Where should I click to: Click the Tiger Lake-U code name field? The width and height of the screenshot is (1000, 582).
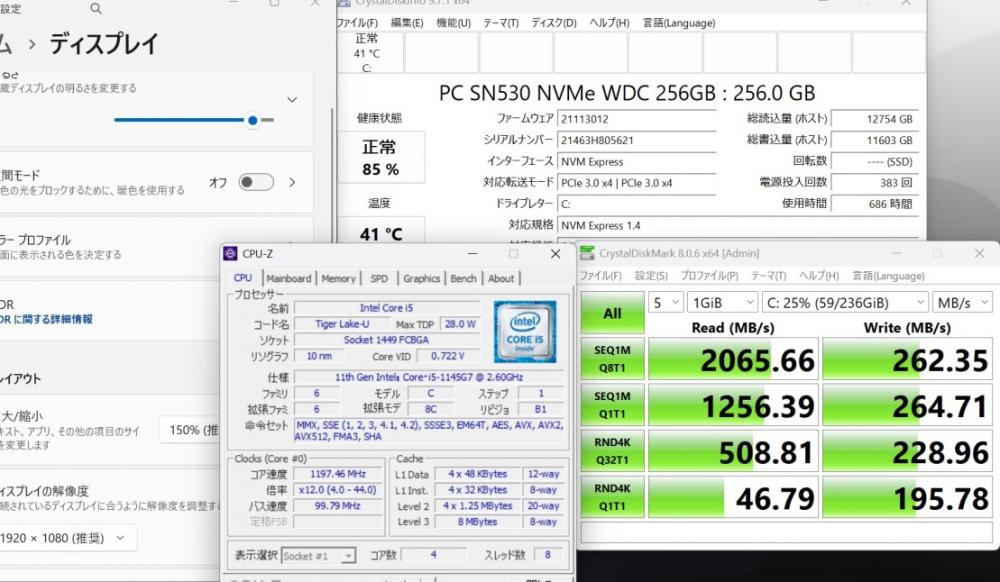(x=342, y=324)
